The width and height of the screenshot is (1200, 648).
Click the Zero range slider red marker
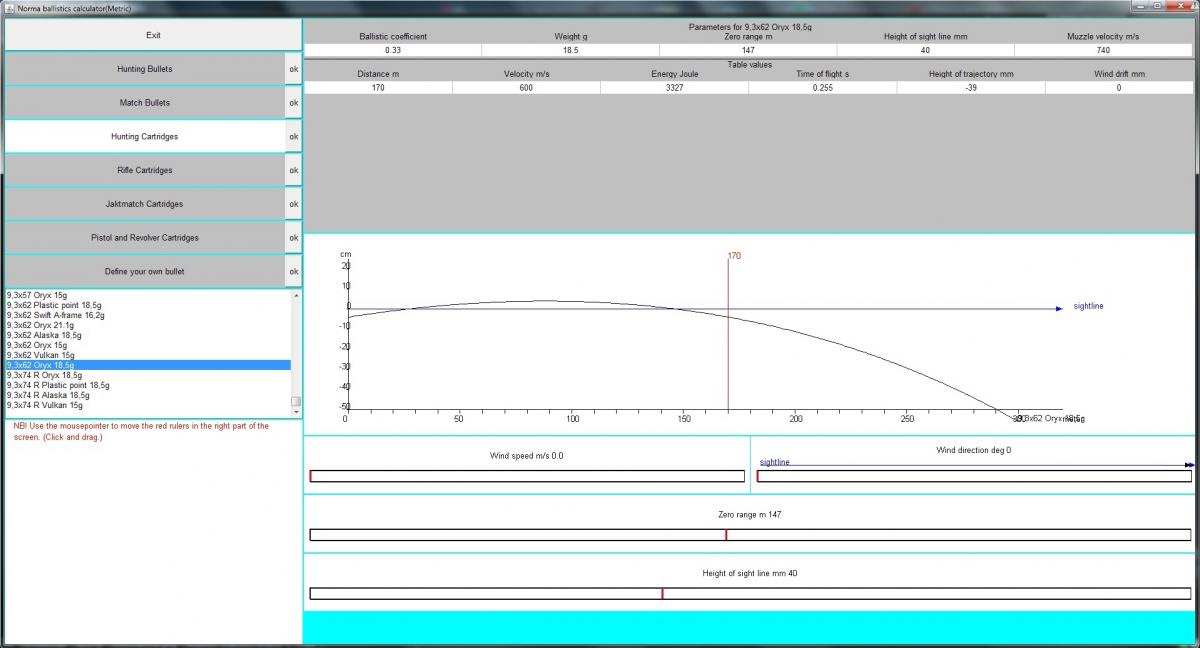click(726, 535)
